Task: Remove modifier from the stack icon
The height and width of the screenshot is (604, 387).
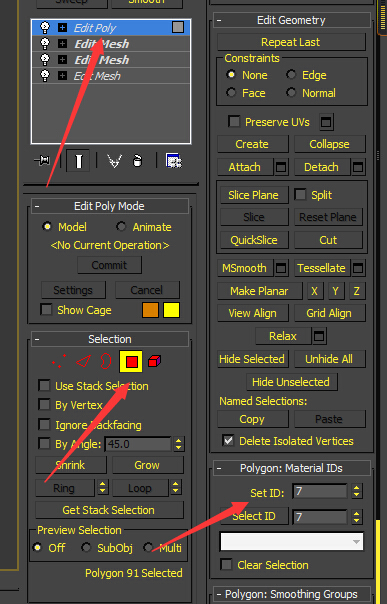Action: click(137, 160)
